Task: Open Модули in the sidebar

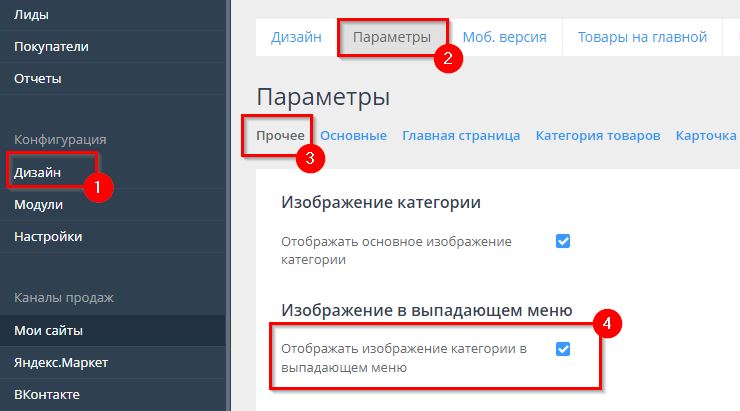Action: click(x=38, y=205)
